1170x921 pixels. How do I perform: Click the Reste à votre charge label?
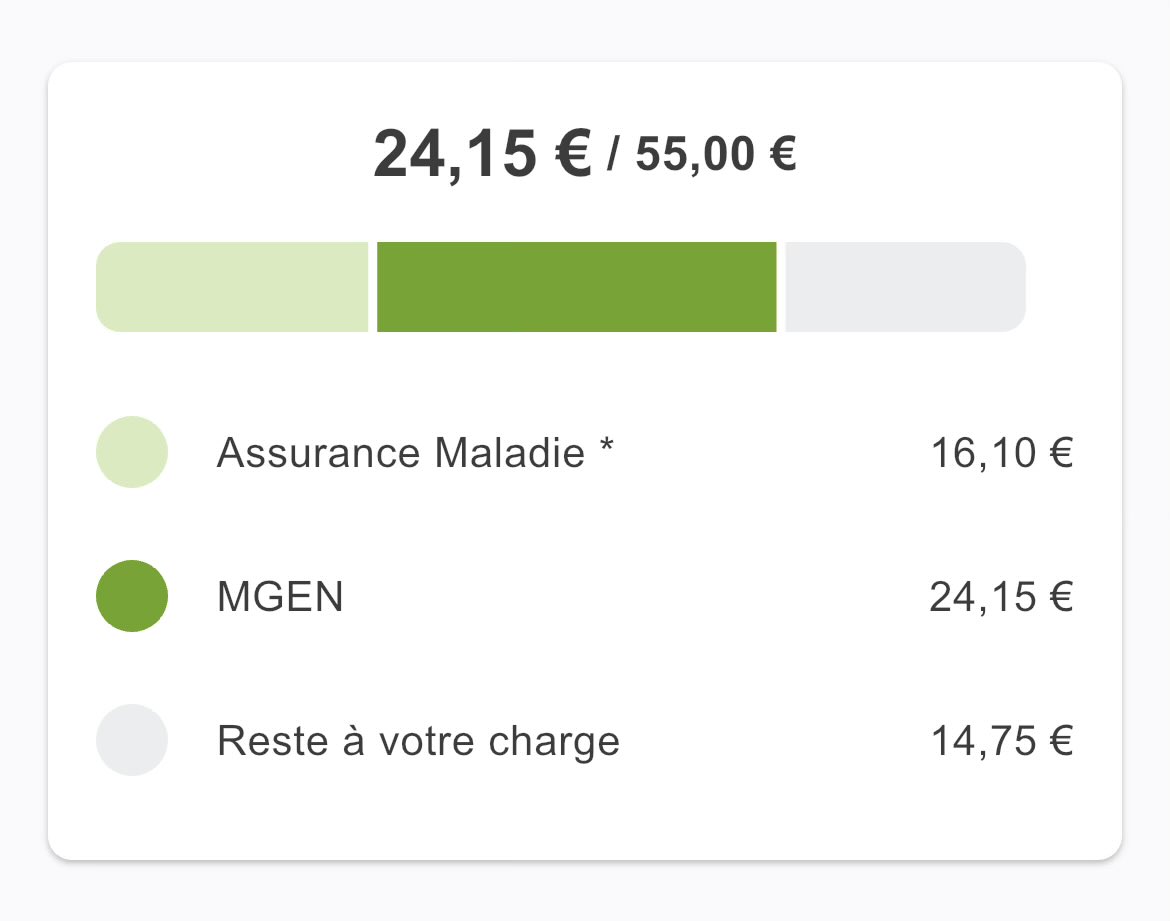tap(419, 742)
